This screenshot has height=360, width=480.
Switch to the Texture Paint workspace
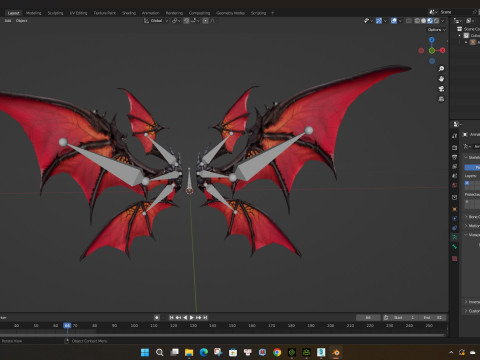[105, 13]
